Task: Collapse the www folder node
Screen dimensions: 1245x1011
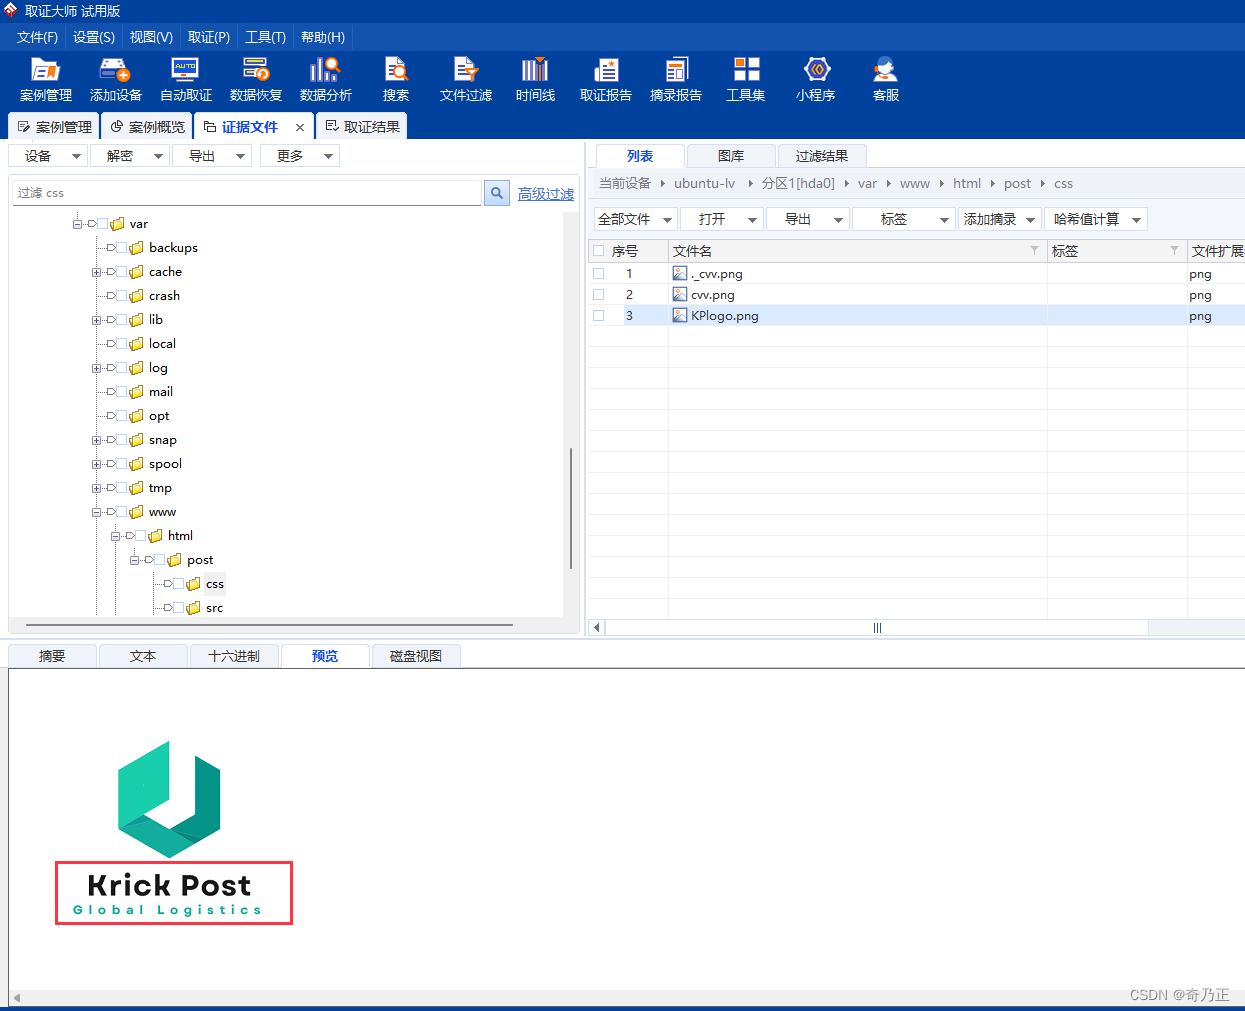Action: coord(97,512)
